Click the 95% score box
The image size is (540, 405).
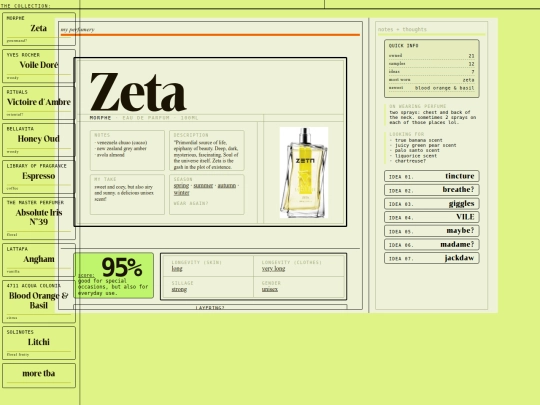[x=114, y=276]
